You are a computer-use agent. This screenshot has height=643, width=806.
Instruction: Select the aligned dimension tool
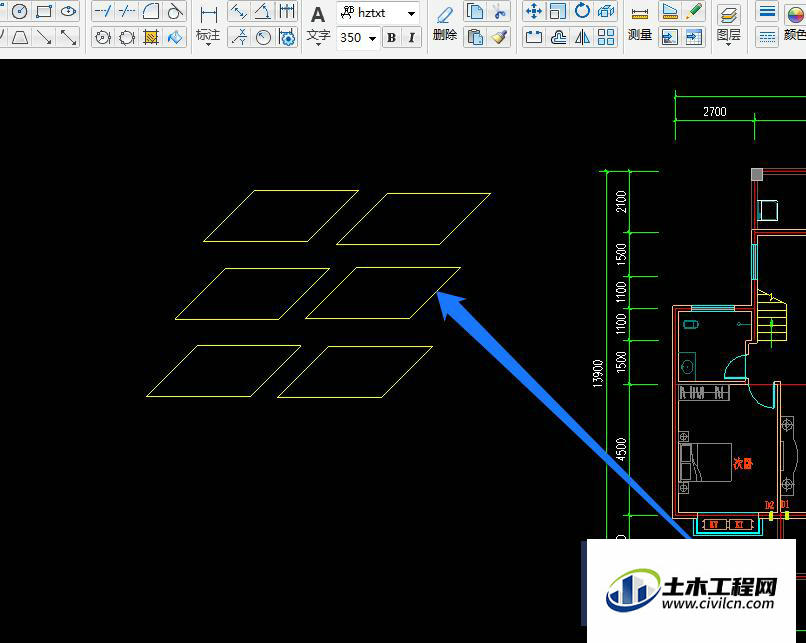tap(239, 11)
